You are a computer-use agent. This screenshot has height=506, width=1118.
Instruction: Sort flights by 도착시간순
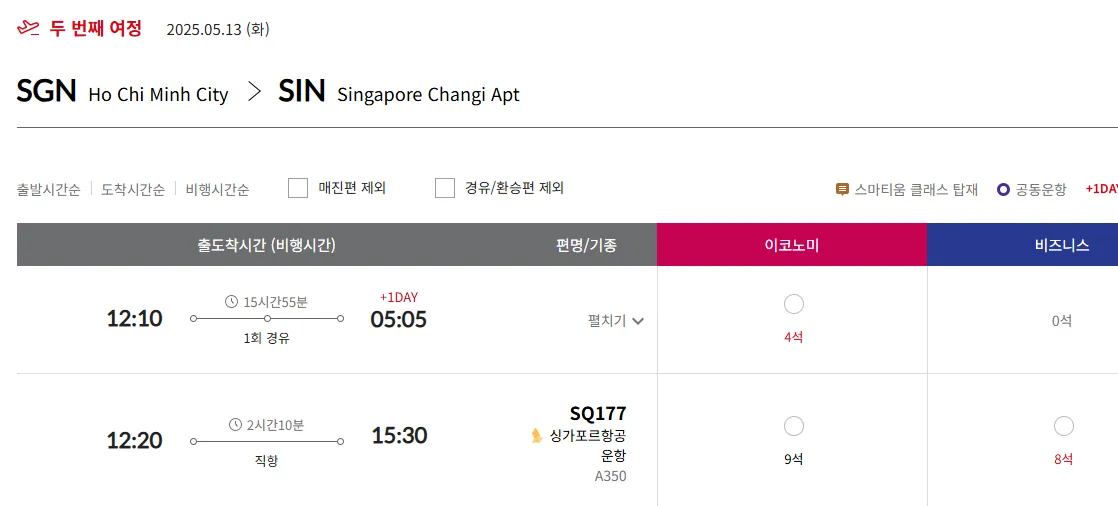click(133, 189)
